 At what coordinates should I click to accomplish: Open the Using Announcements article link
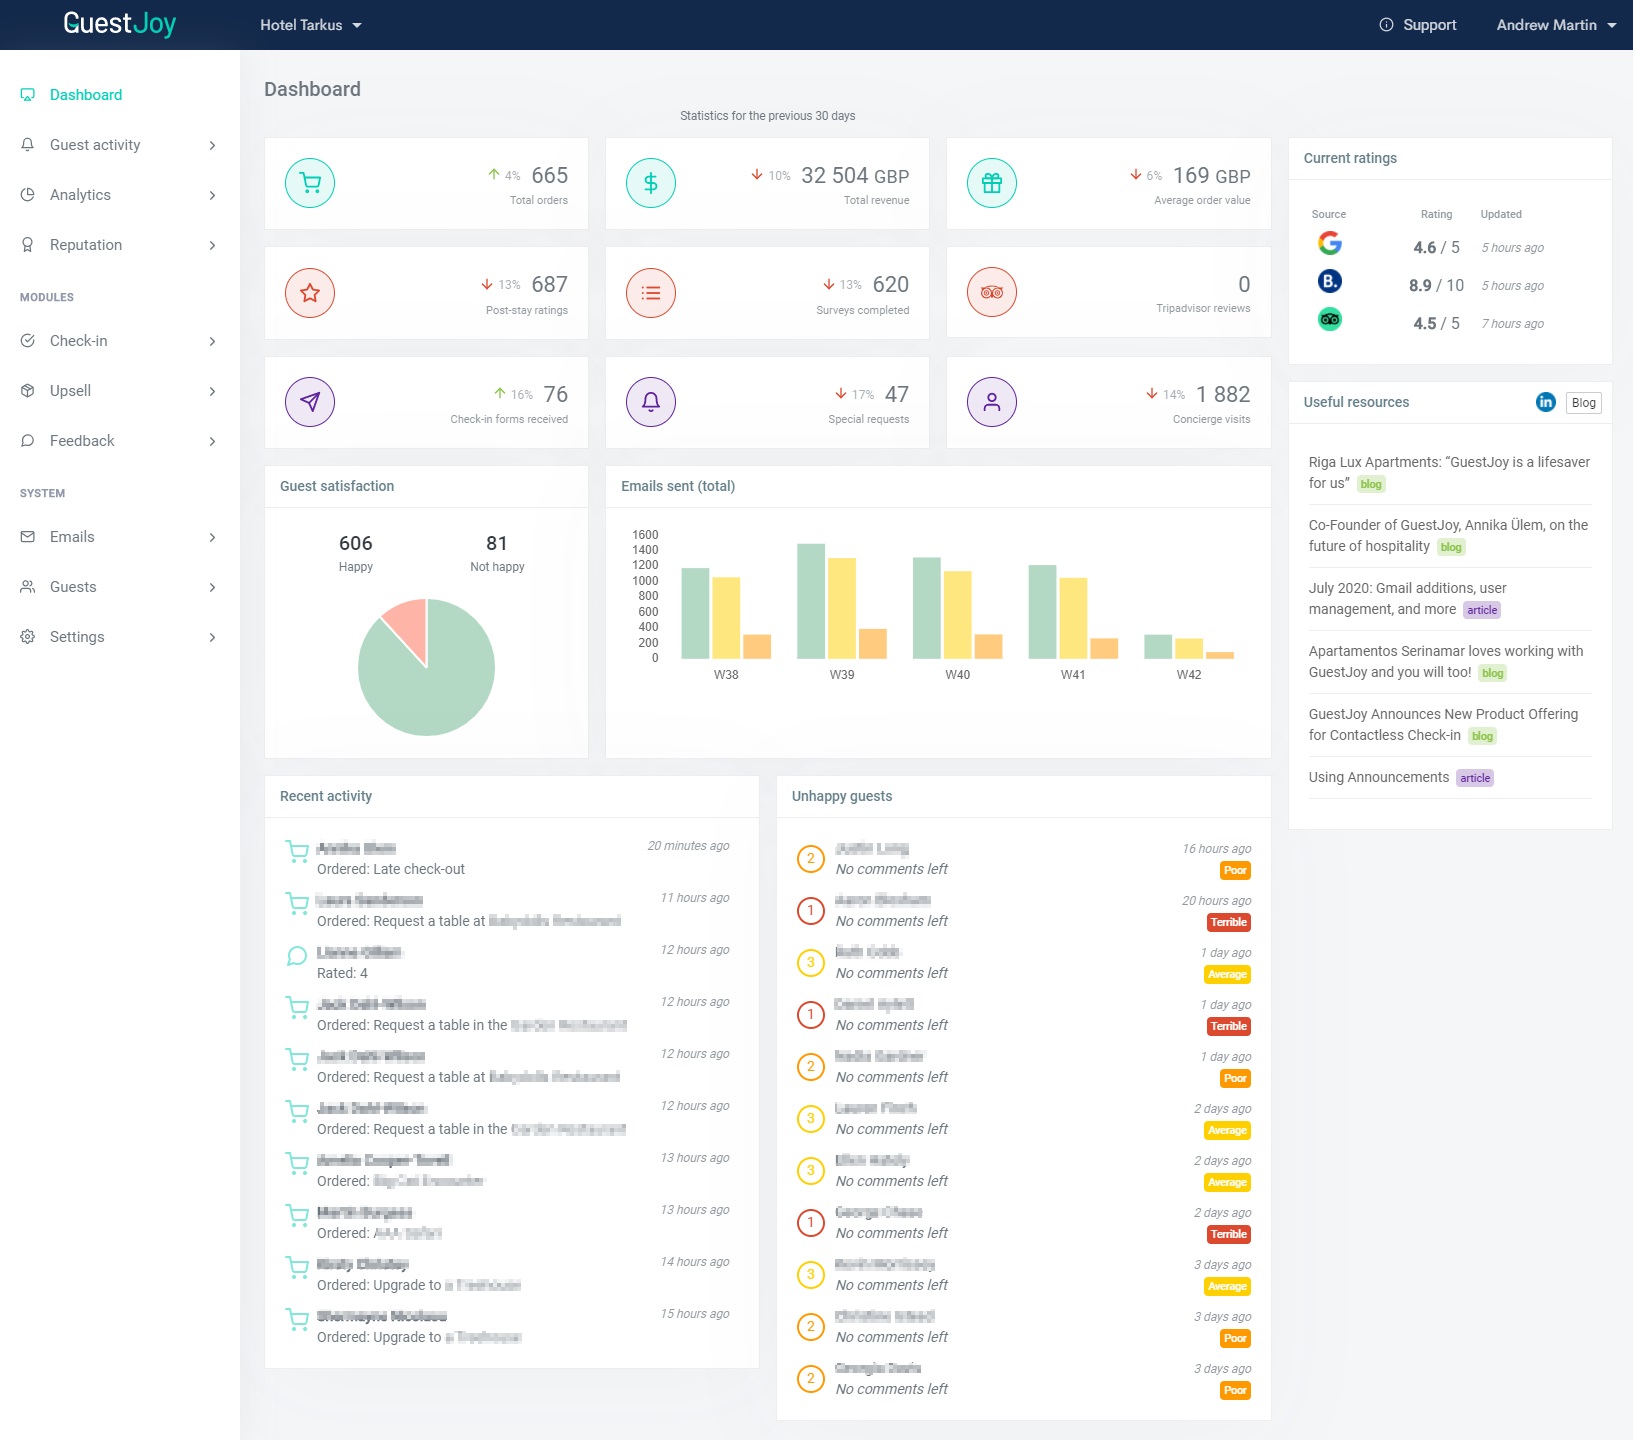(x=1378, y=777)
